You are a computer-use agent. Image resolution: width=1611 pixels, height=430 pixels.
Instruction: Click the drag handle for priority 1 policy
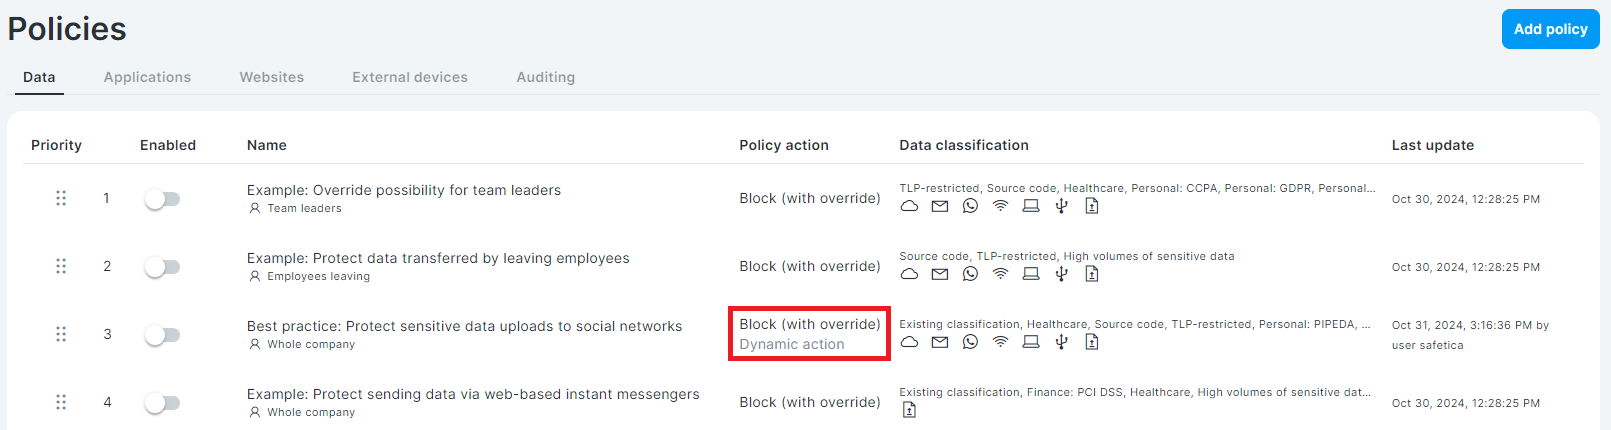point(61,198)
